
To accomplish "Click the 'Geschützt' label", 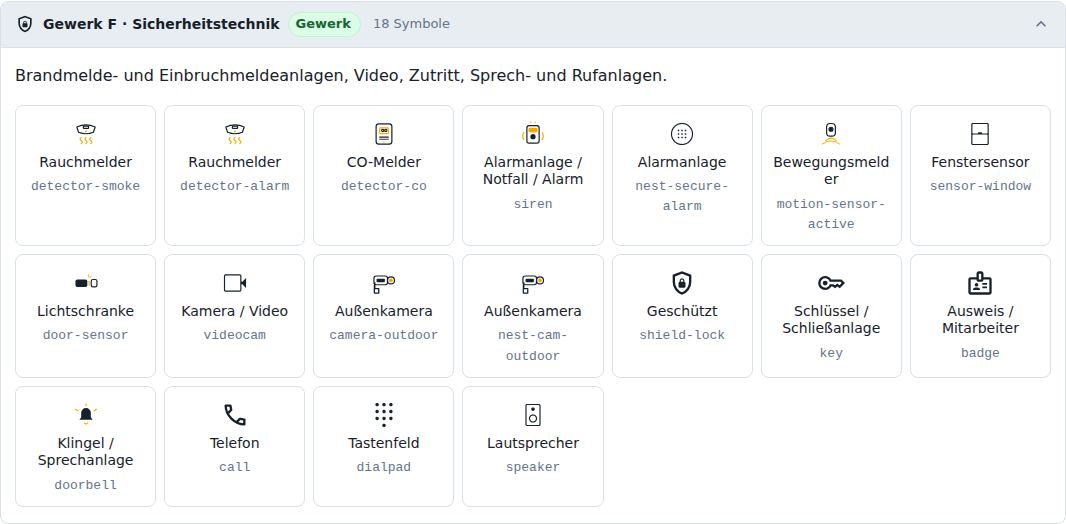I will [x=682, y=311].
